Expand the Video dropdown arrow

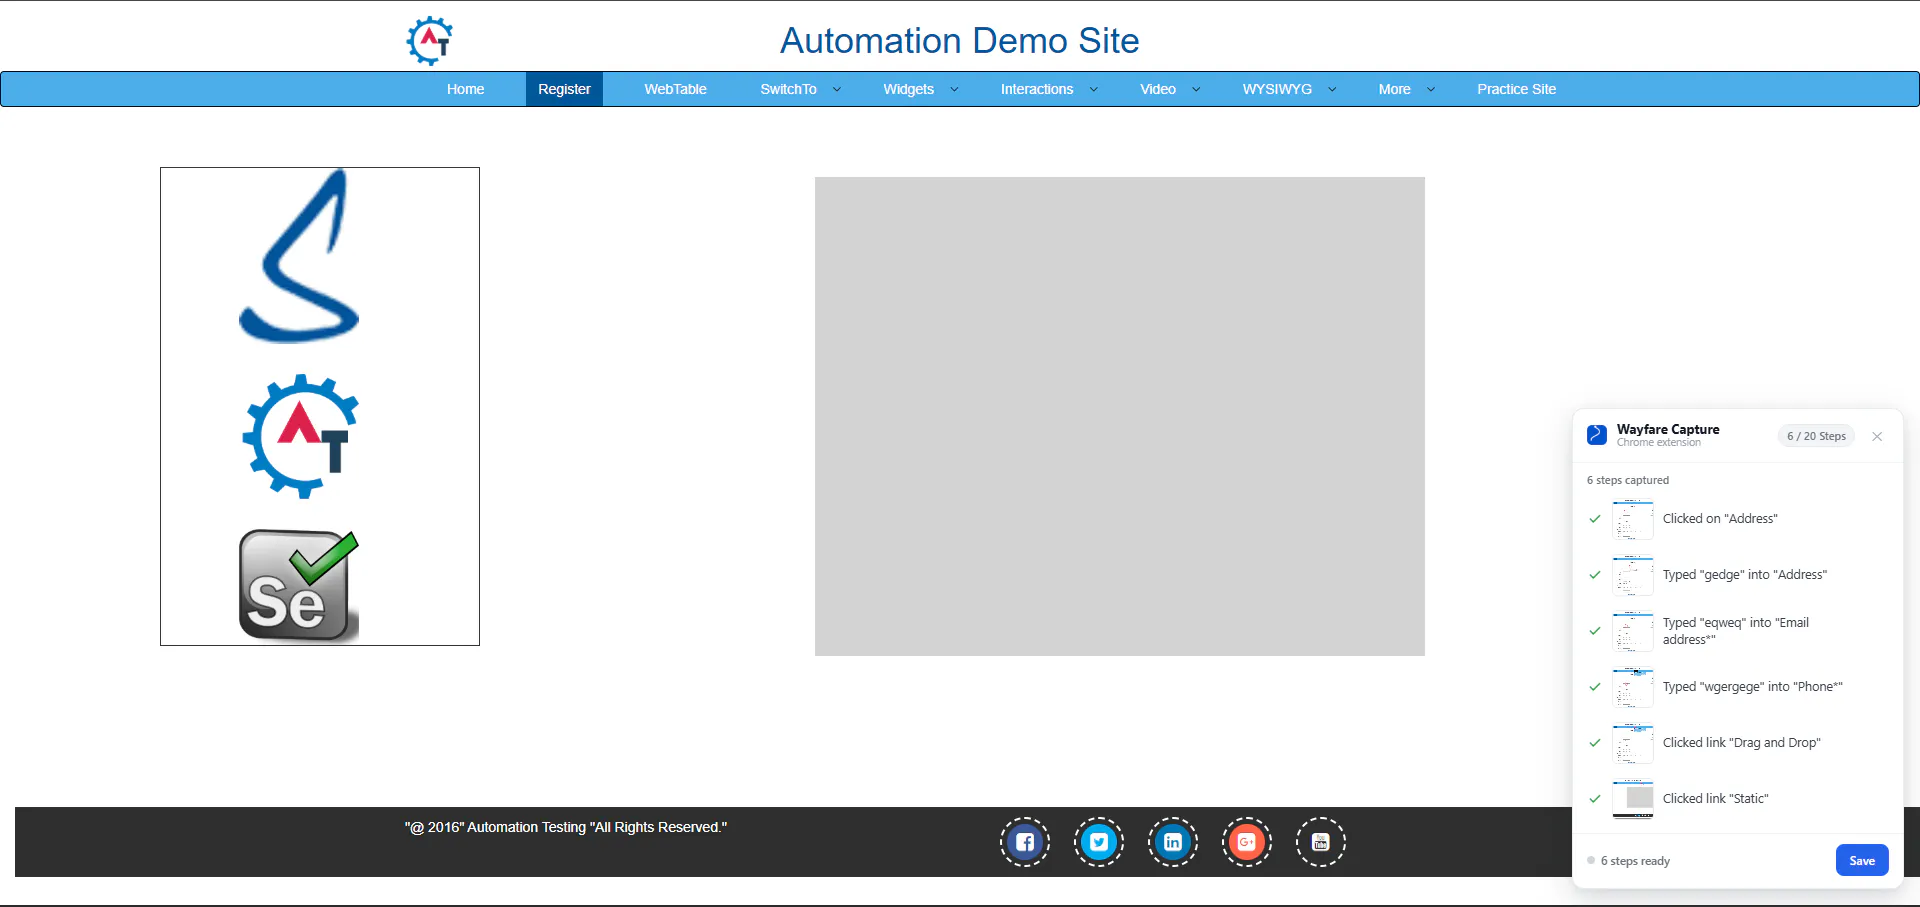[x=1196, y=89]
